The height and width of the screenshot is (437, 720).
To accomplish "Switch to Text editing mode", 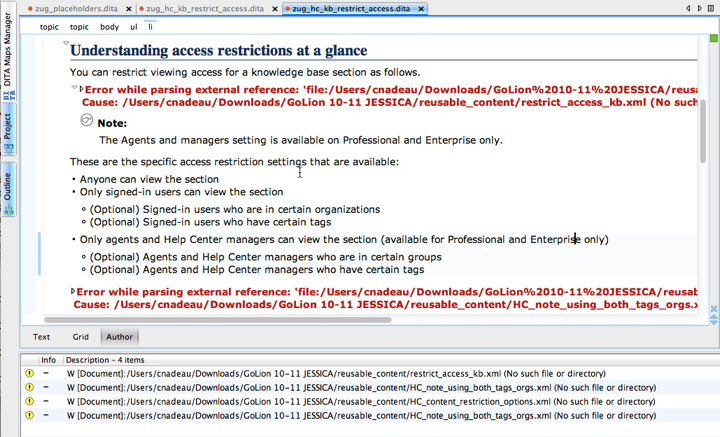I will (41, 337).
